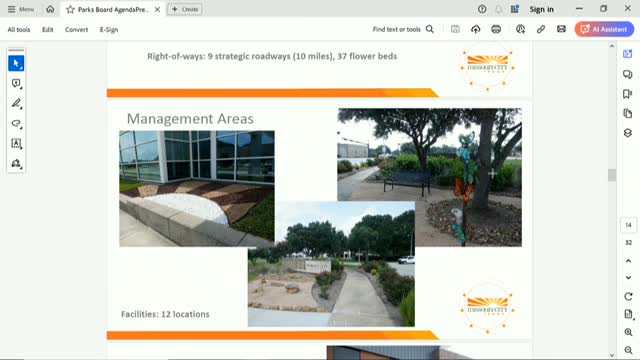Open All tools menu
Image resolution: width=640 pixels, height=360 pixels.
point(19,29)
